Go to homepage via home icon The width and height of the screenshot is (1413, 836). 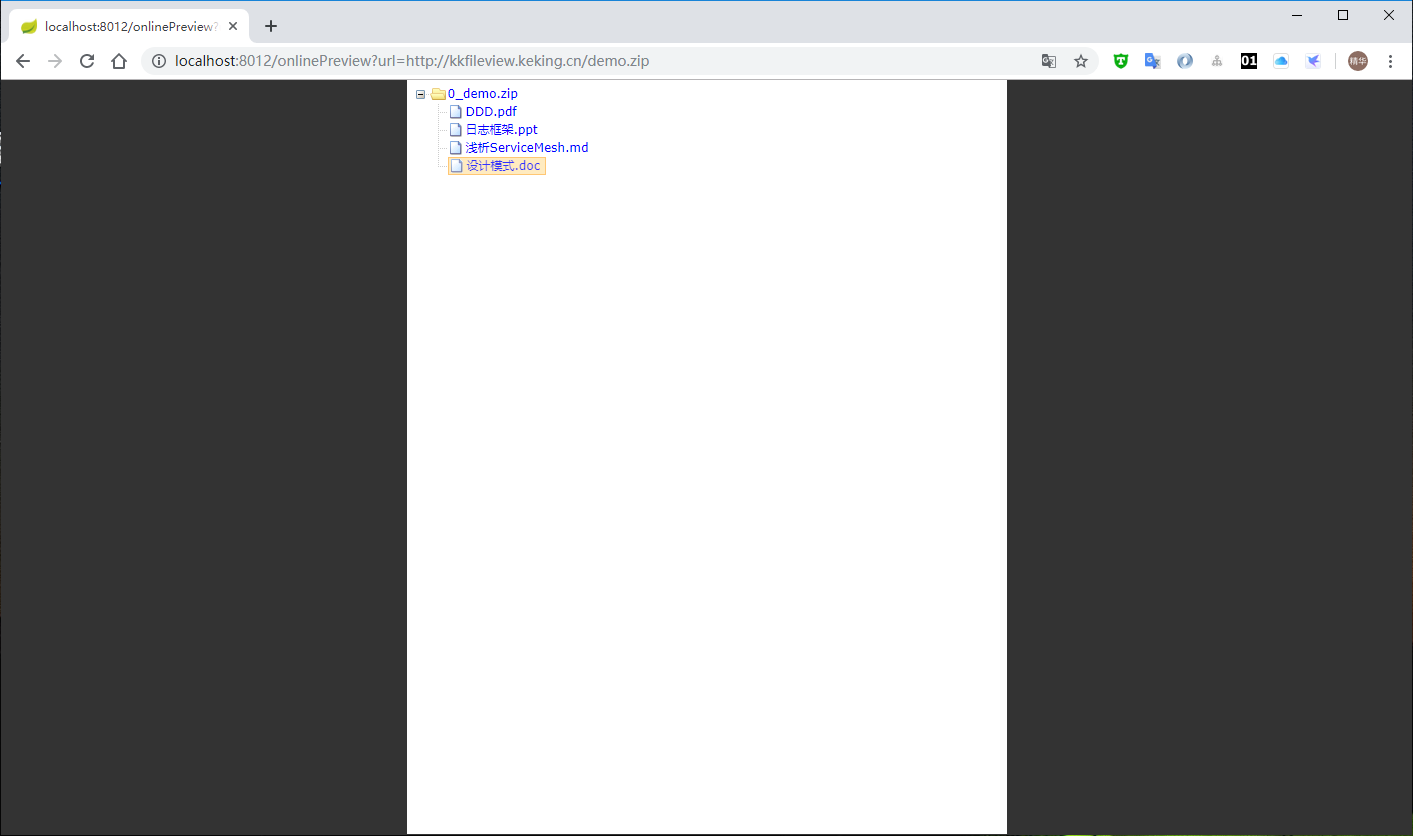click(119, 60)
